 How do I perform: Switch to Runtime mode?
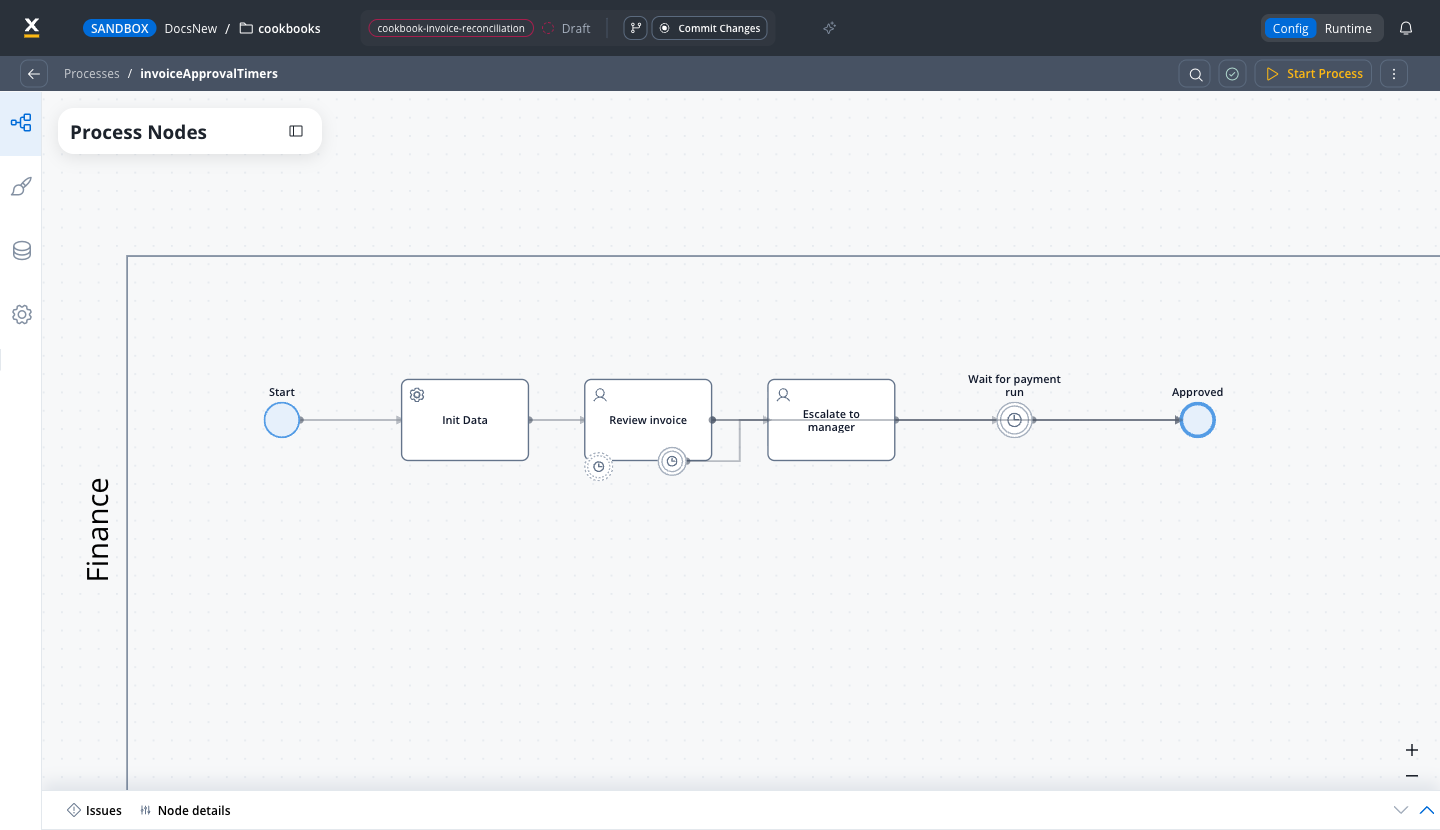click(1348, 28)
